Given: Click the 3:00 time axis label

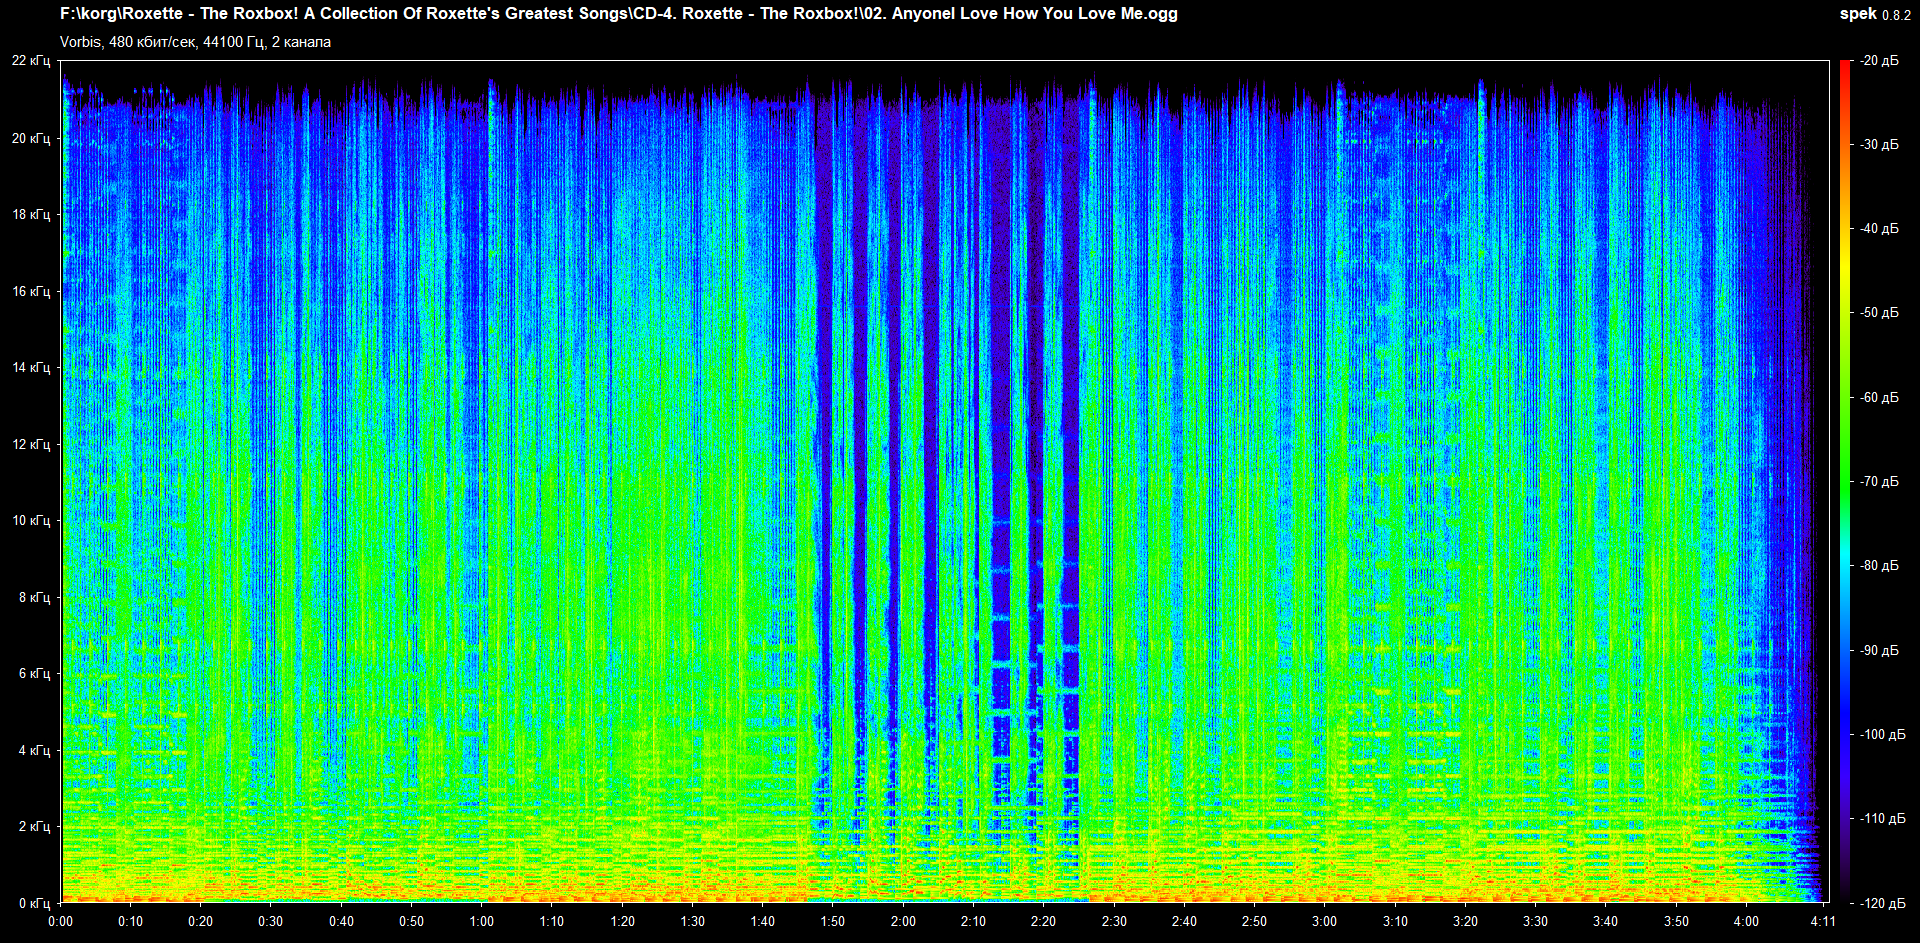Looking at the screenshot, I should (x=1324, y=921).
